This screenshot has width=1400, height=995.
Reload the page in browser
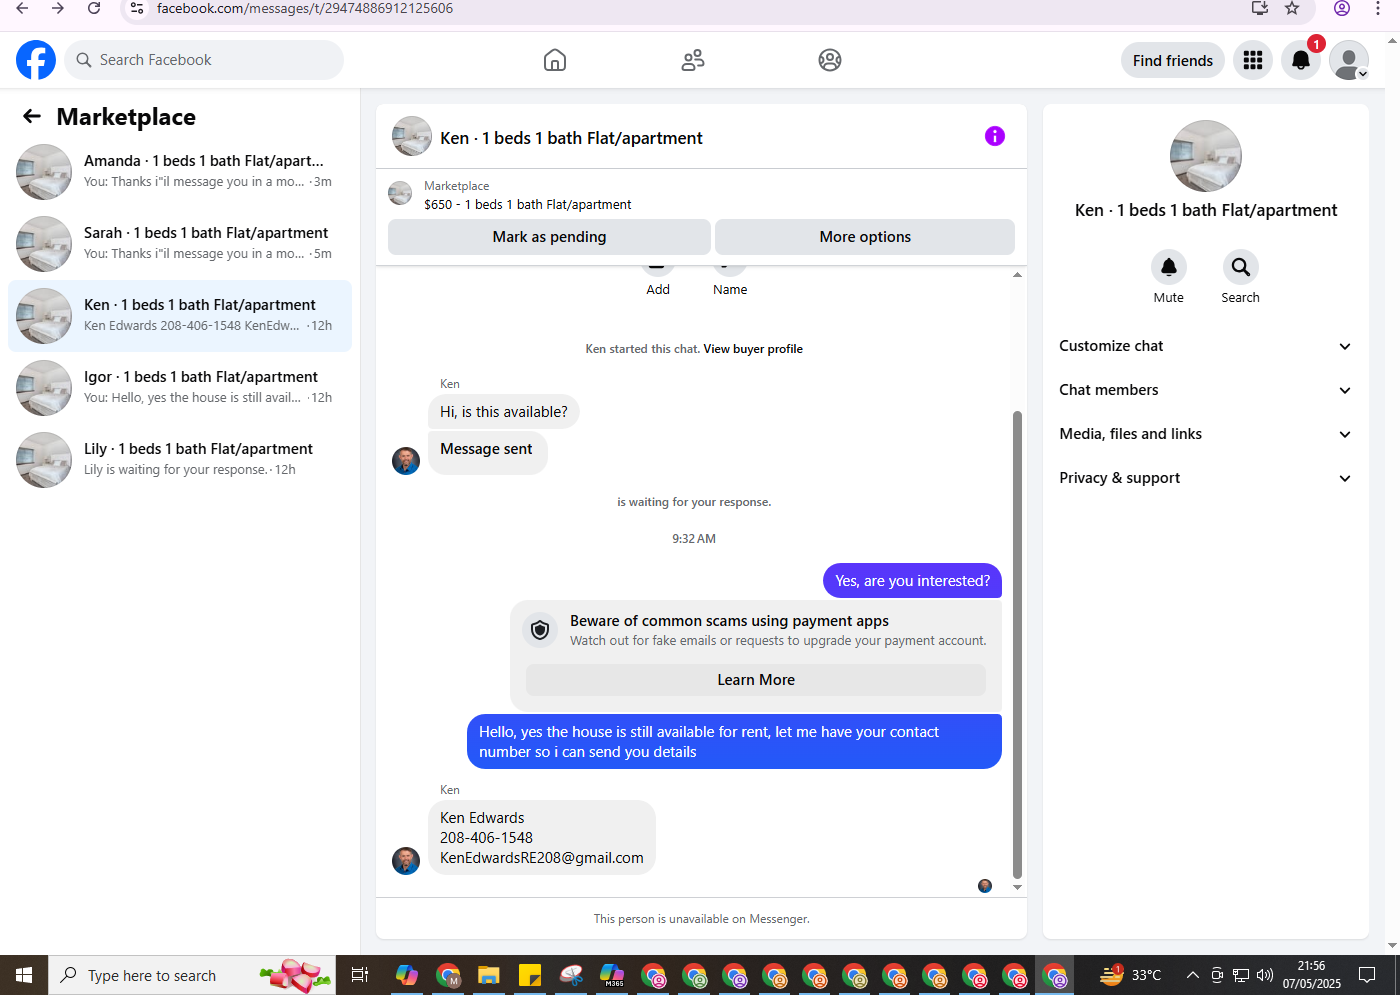[x=94, y=8]
